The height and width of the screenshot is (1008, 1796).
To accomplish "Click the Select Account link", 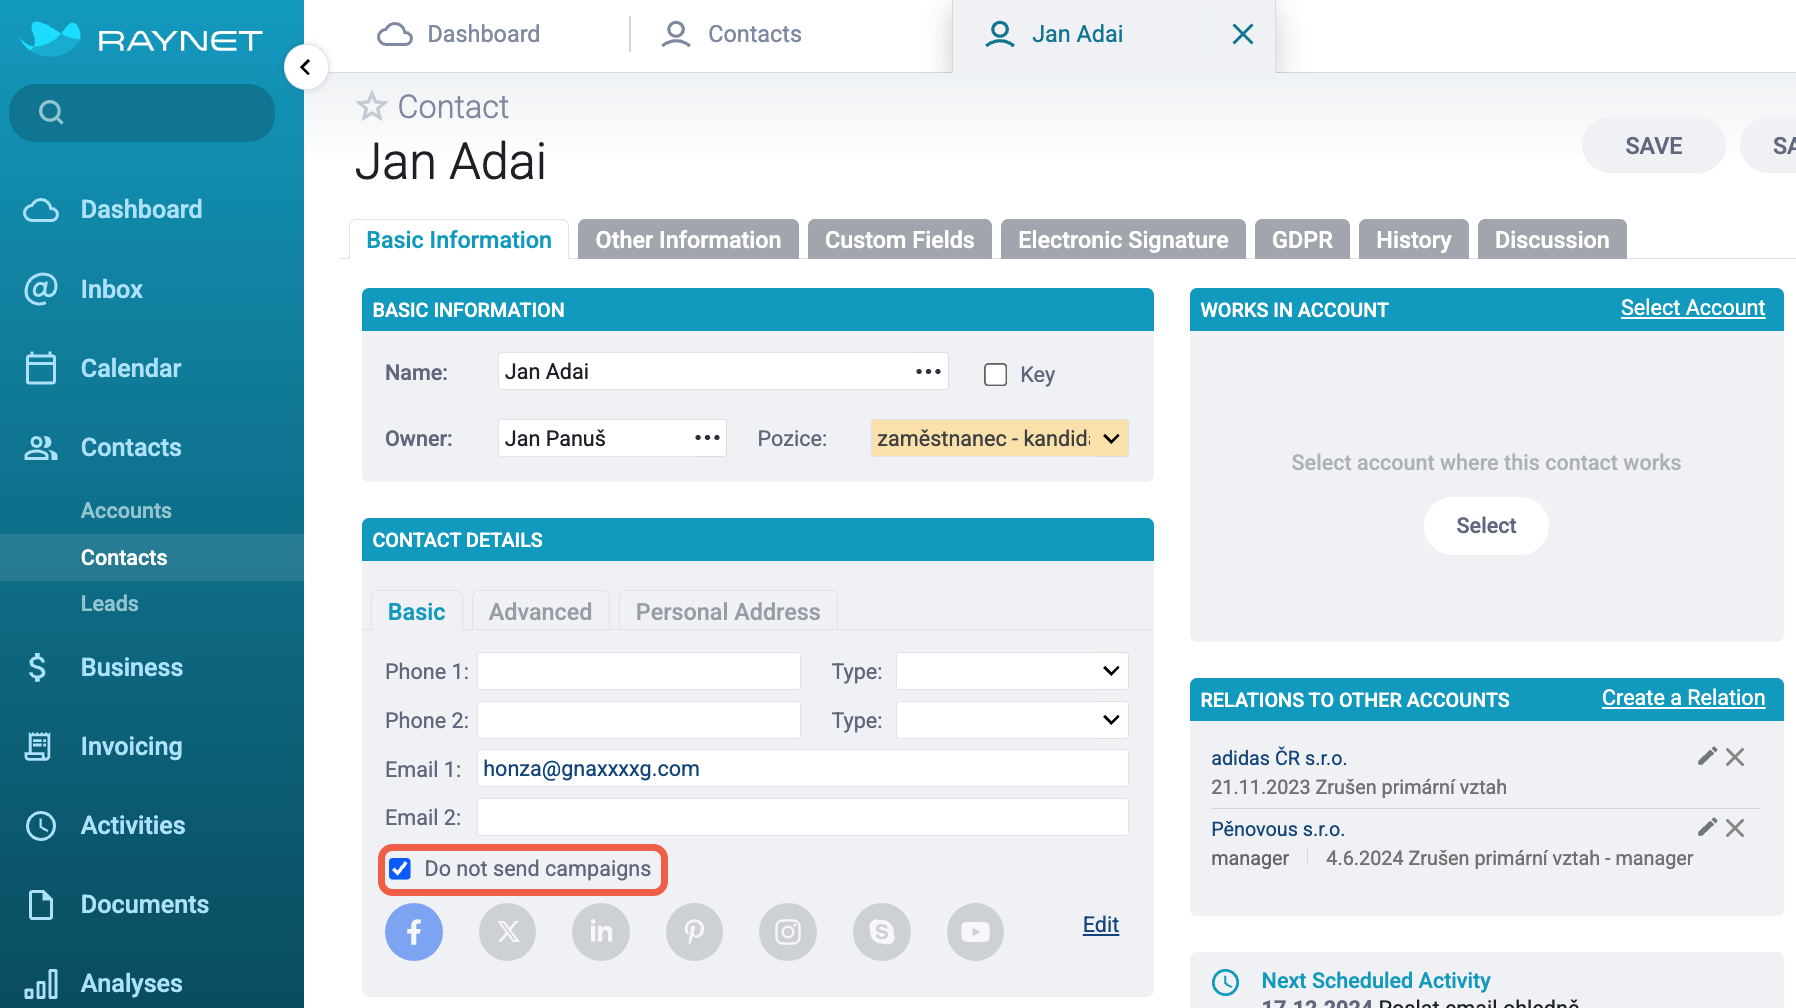I will coord(1693,308).
